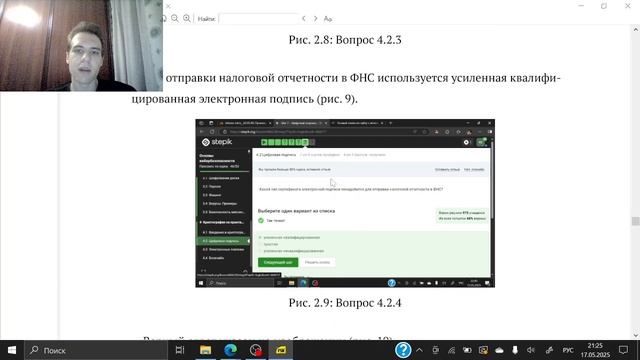Click the volume speaker tray icon
The image size is (640, 360).
coord(531,350)
